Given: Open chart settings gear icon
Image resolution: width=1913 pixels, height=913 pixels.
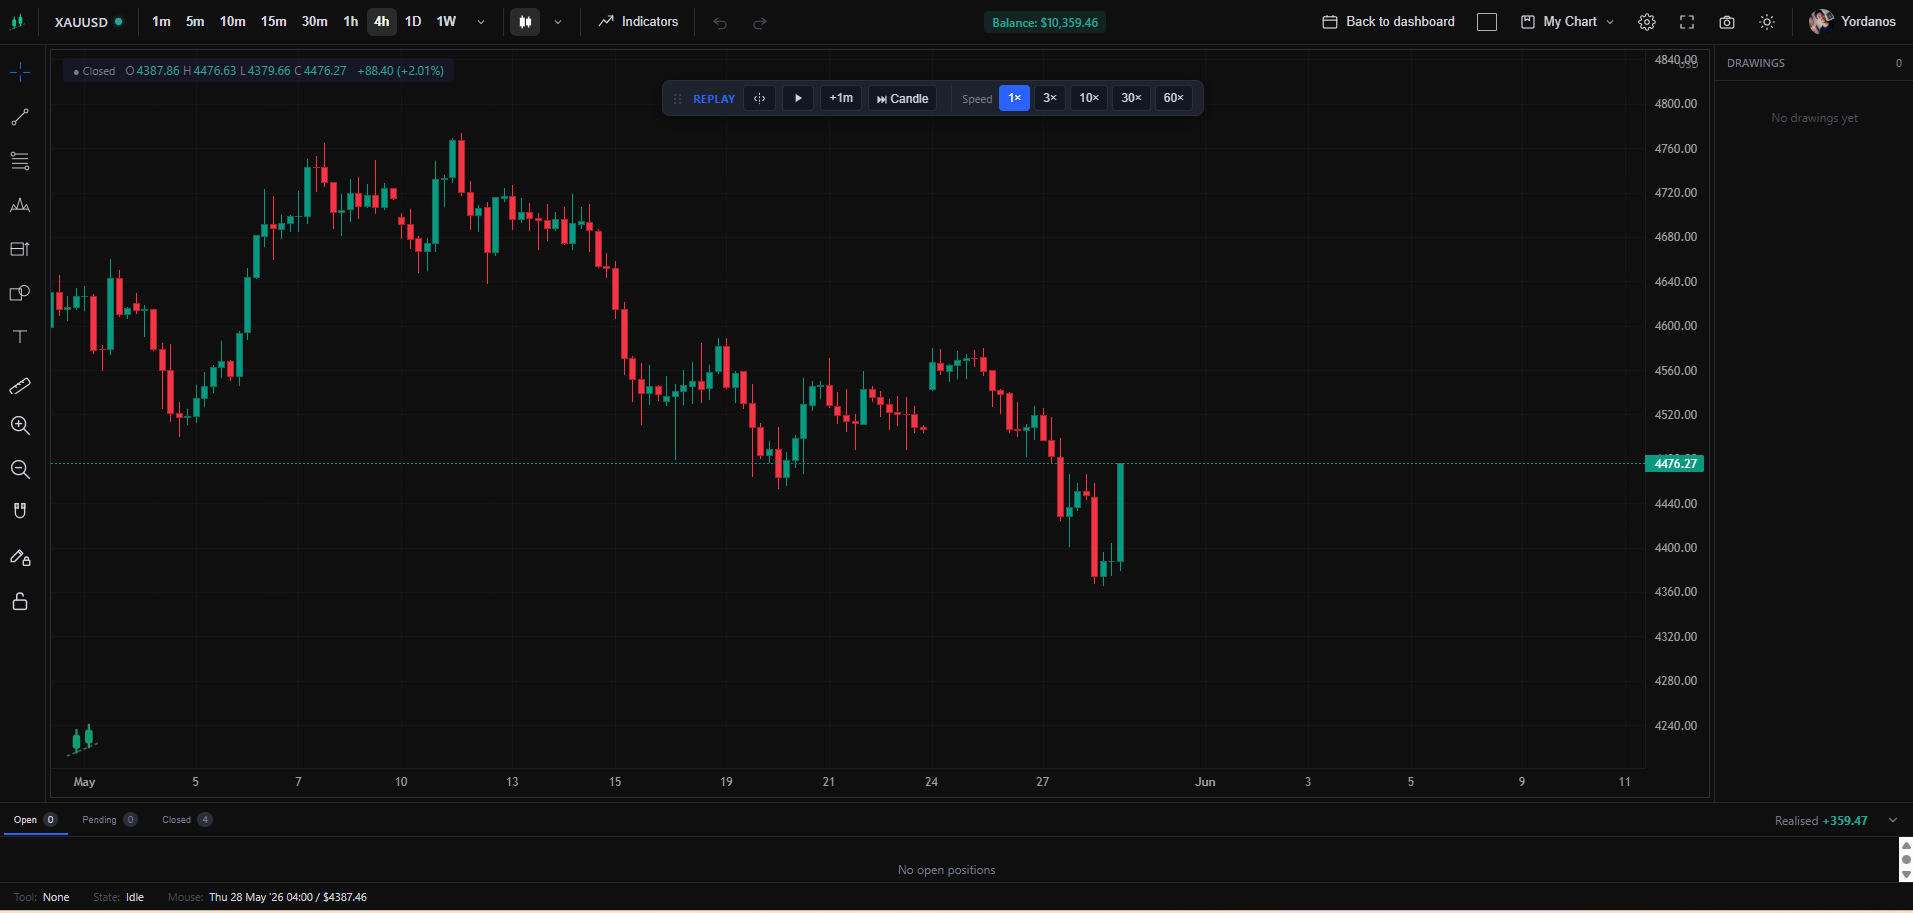Looking at the screenshot, I should click(x=1647, y=22).
